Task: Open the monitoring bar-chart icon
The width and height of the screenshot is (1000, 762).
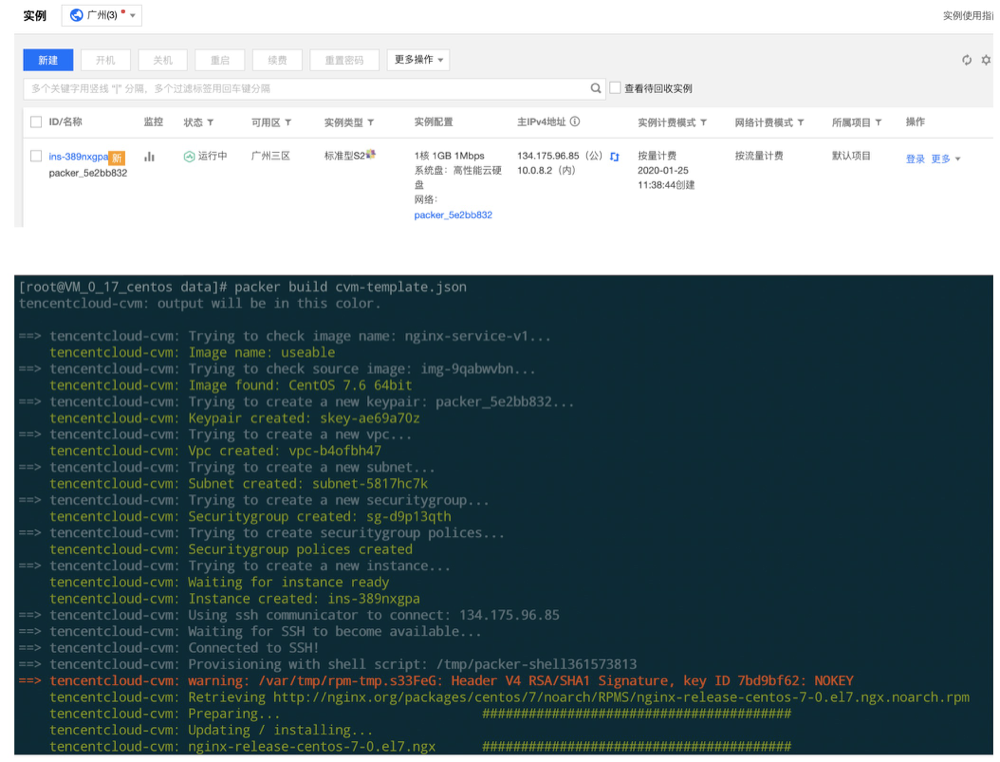Action: [x=149, y=156]
